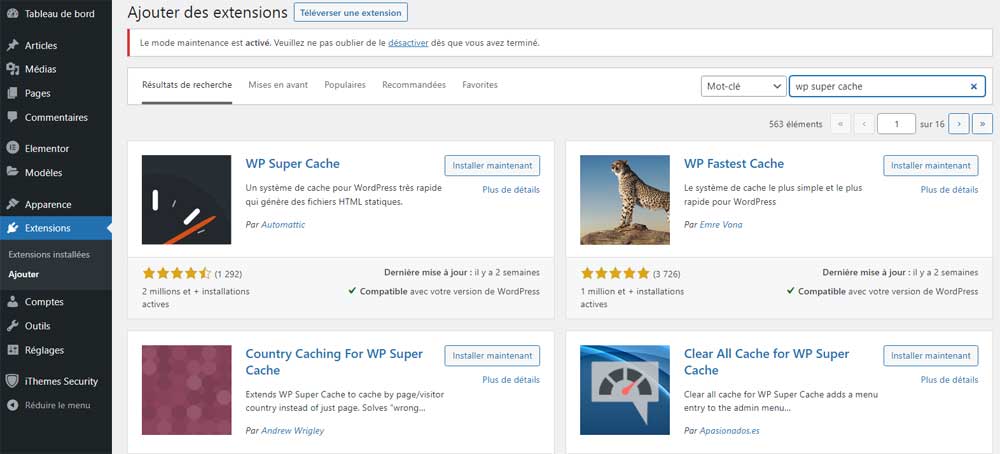
Task: View Plus de détails for Country Caching
Action: [x=511, y=379]
